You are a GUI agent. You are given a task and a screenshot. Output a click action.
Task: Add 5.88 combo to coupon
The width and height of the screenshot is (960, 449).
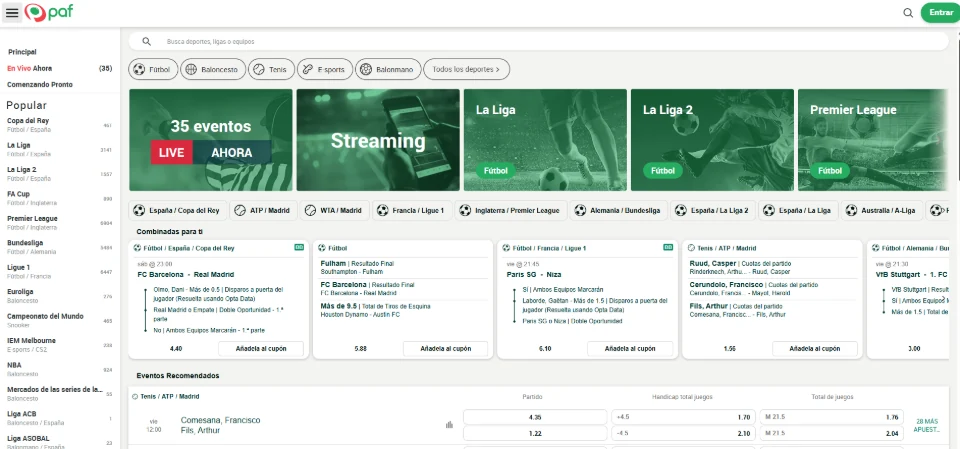446,349
